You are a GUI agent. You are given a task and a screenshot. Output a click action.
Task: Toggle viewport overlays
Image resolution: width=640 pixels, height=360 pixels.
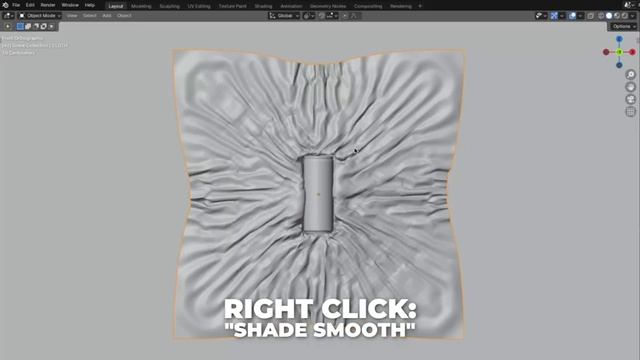click(573, 16)
